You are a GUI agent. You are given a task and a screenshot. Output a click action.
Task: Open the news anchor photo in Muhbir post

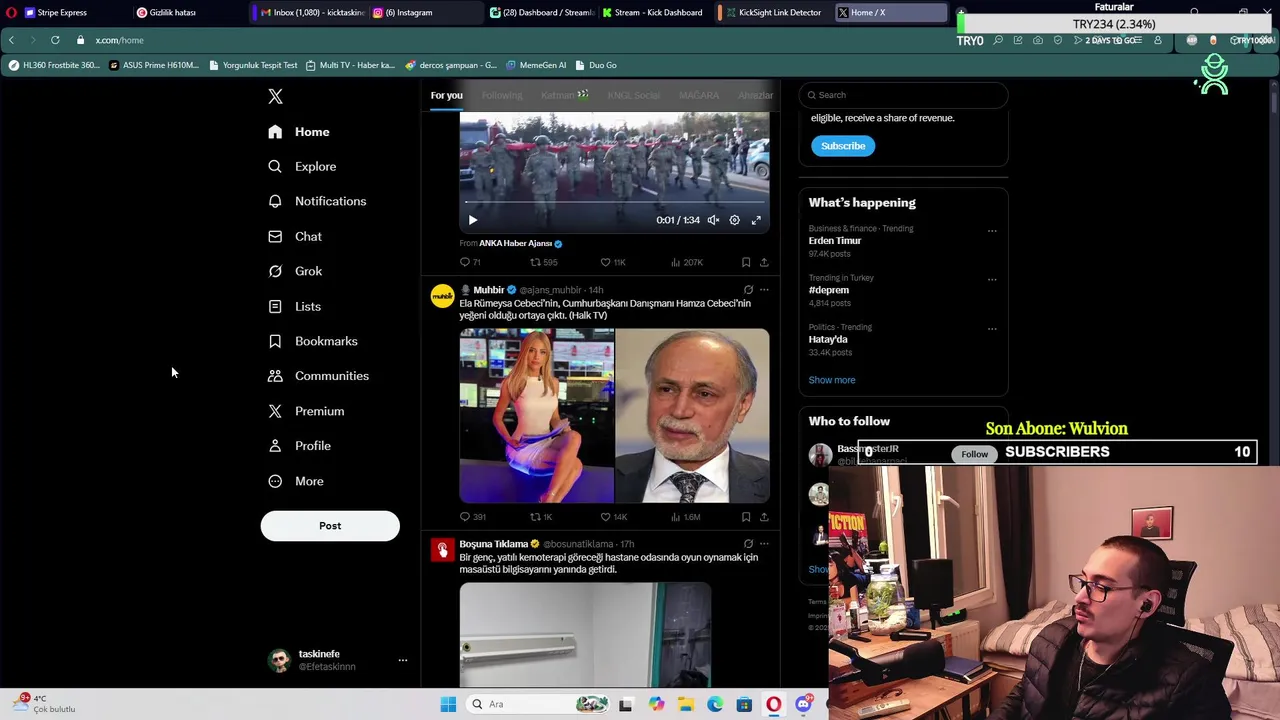point(537,415)
